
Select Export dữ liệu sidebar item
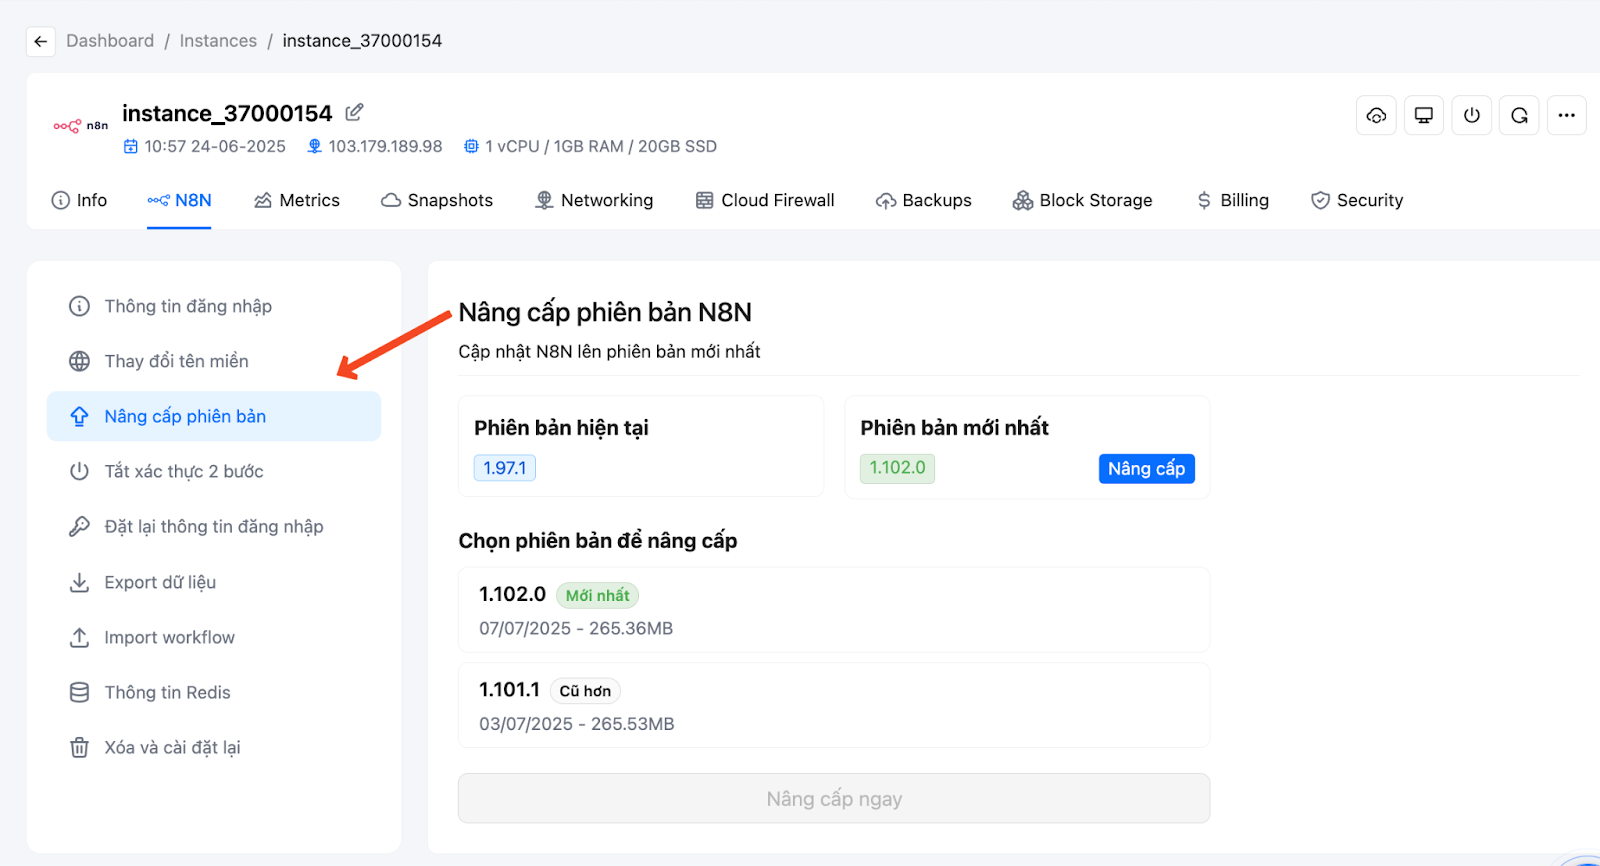pos(214,582)
